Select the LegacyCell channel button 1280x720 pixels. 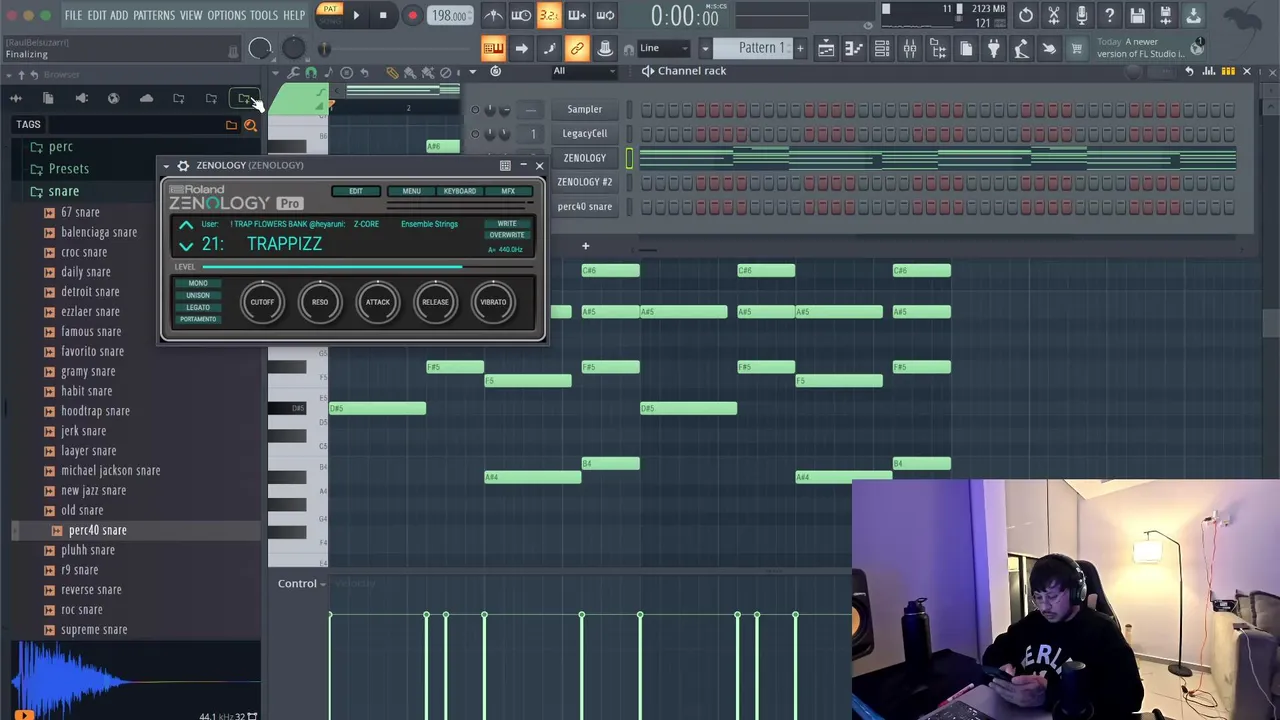tap(584, 133)
